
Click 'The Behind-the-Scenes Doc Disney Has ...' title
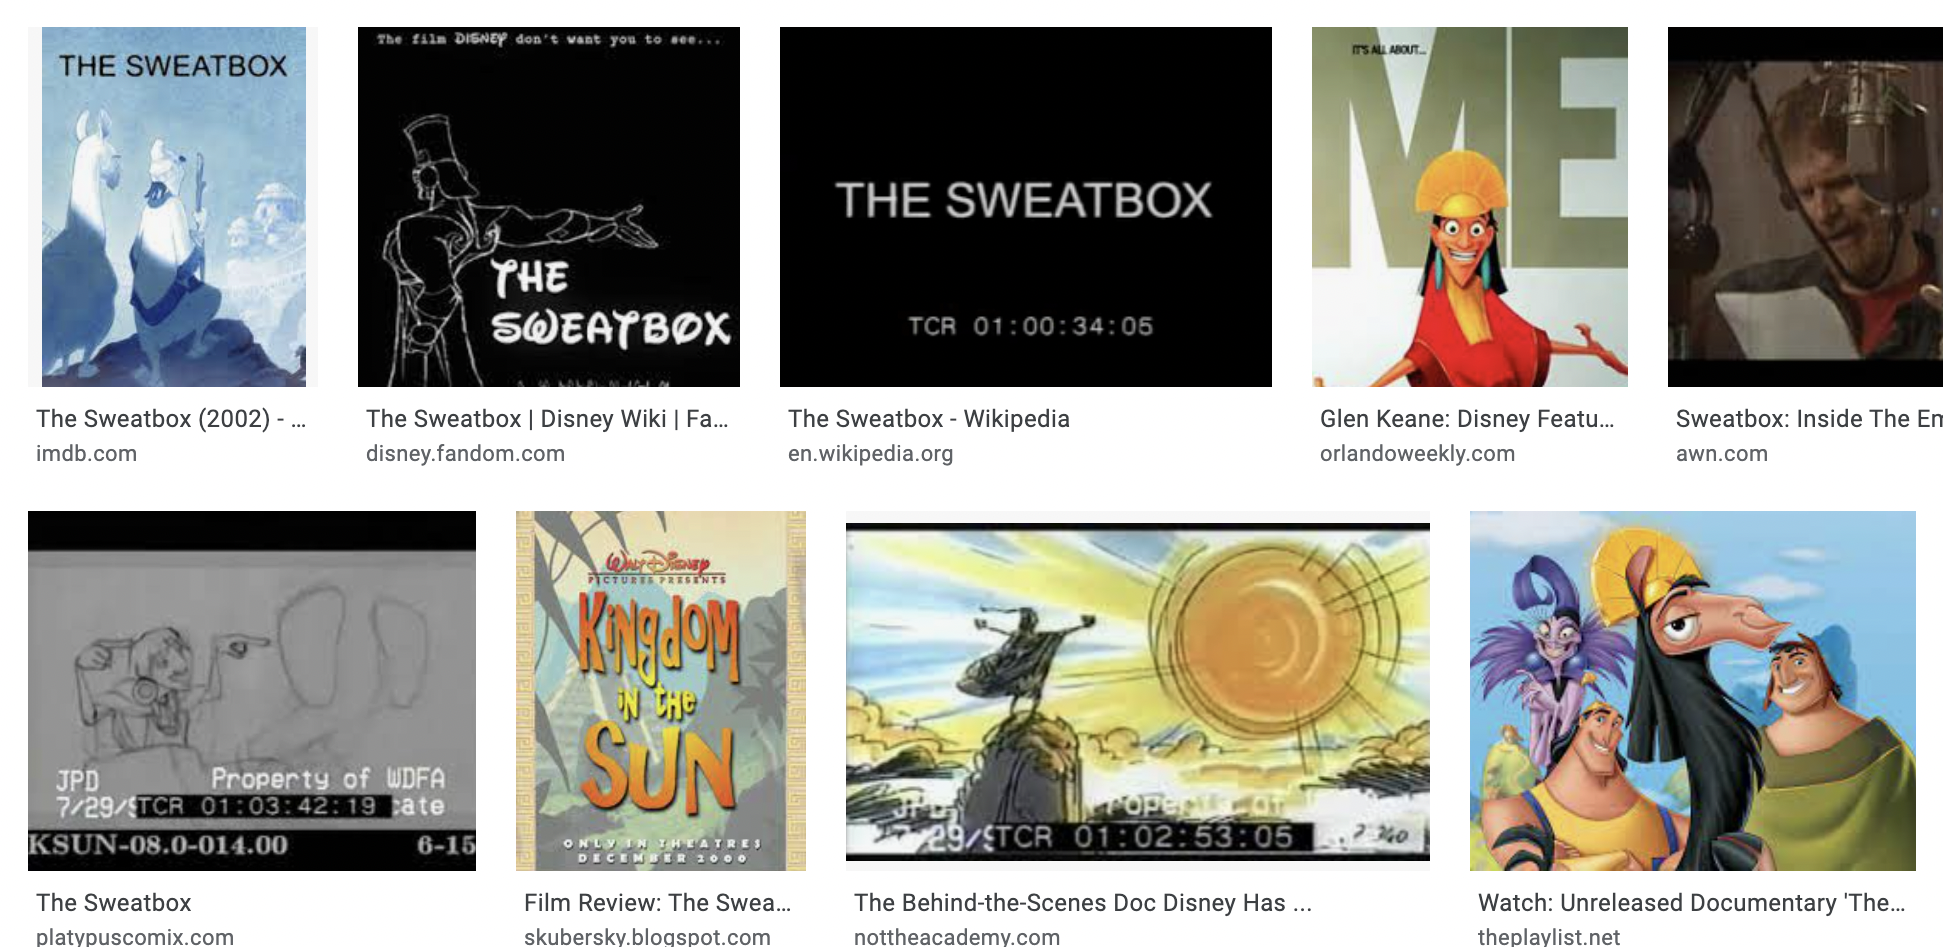1083,903
